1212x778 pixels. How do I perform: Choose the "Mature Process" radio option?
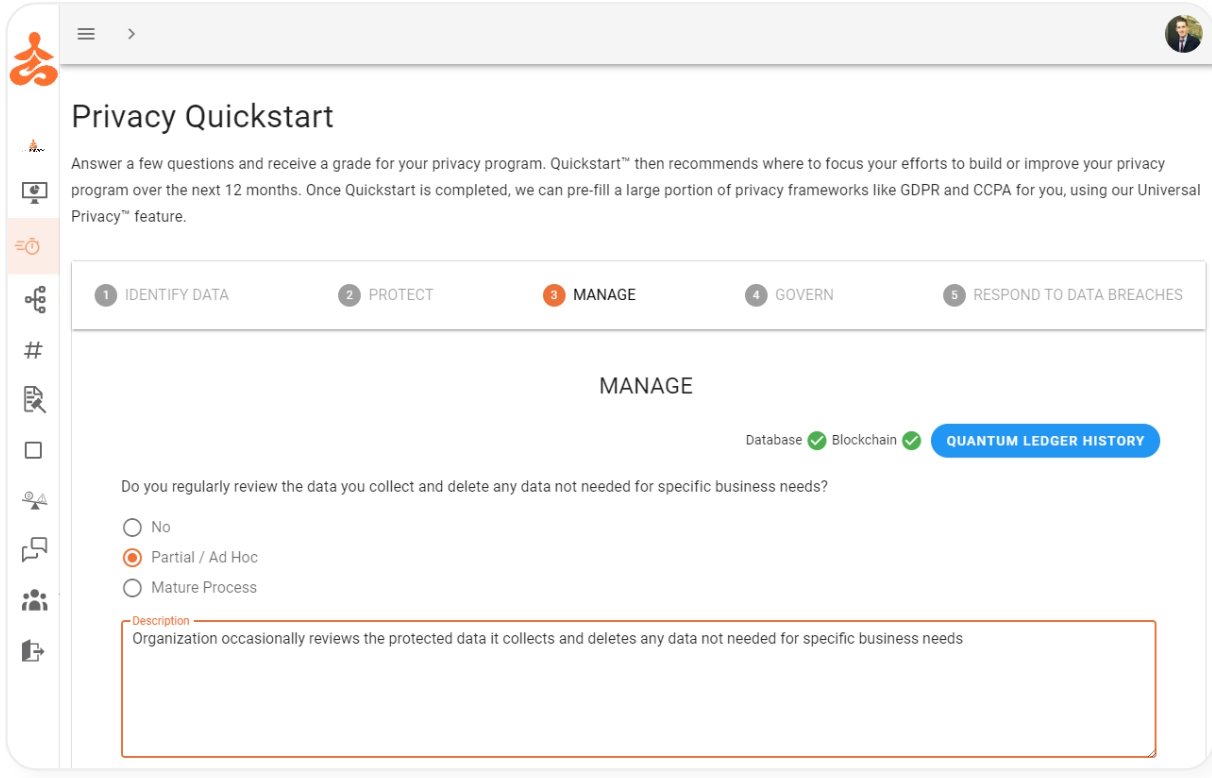132,587
